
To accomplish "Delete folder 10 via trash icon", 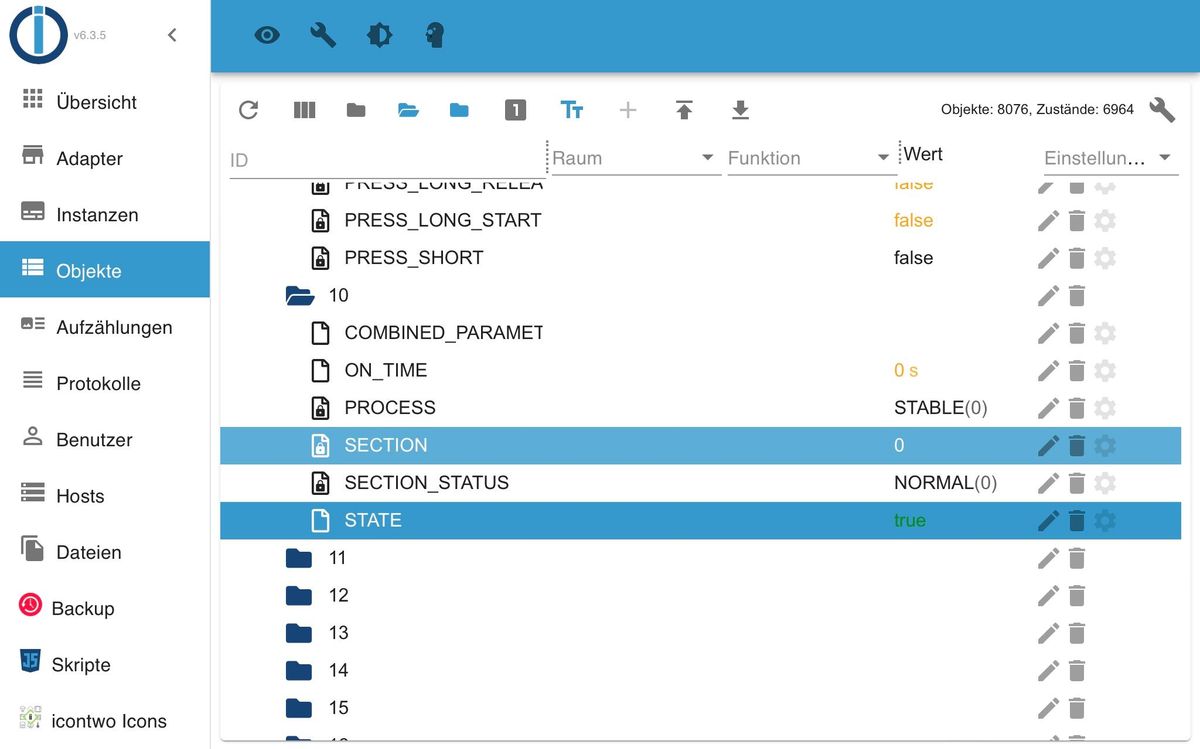I will [1077, 295].
